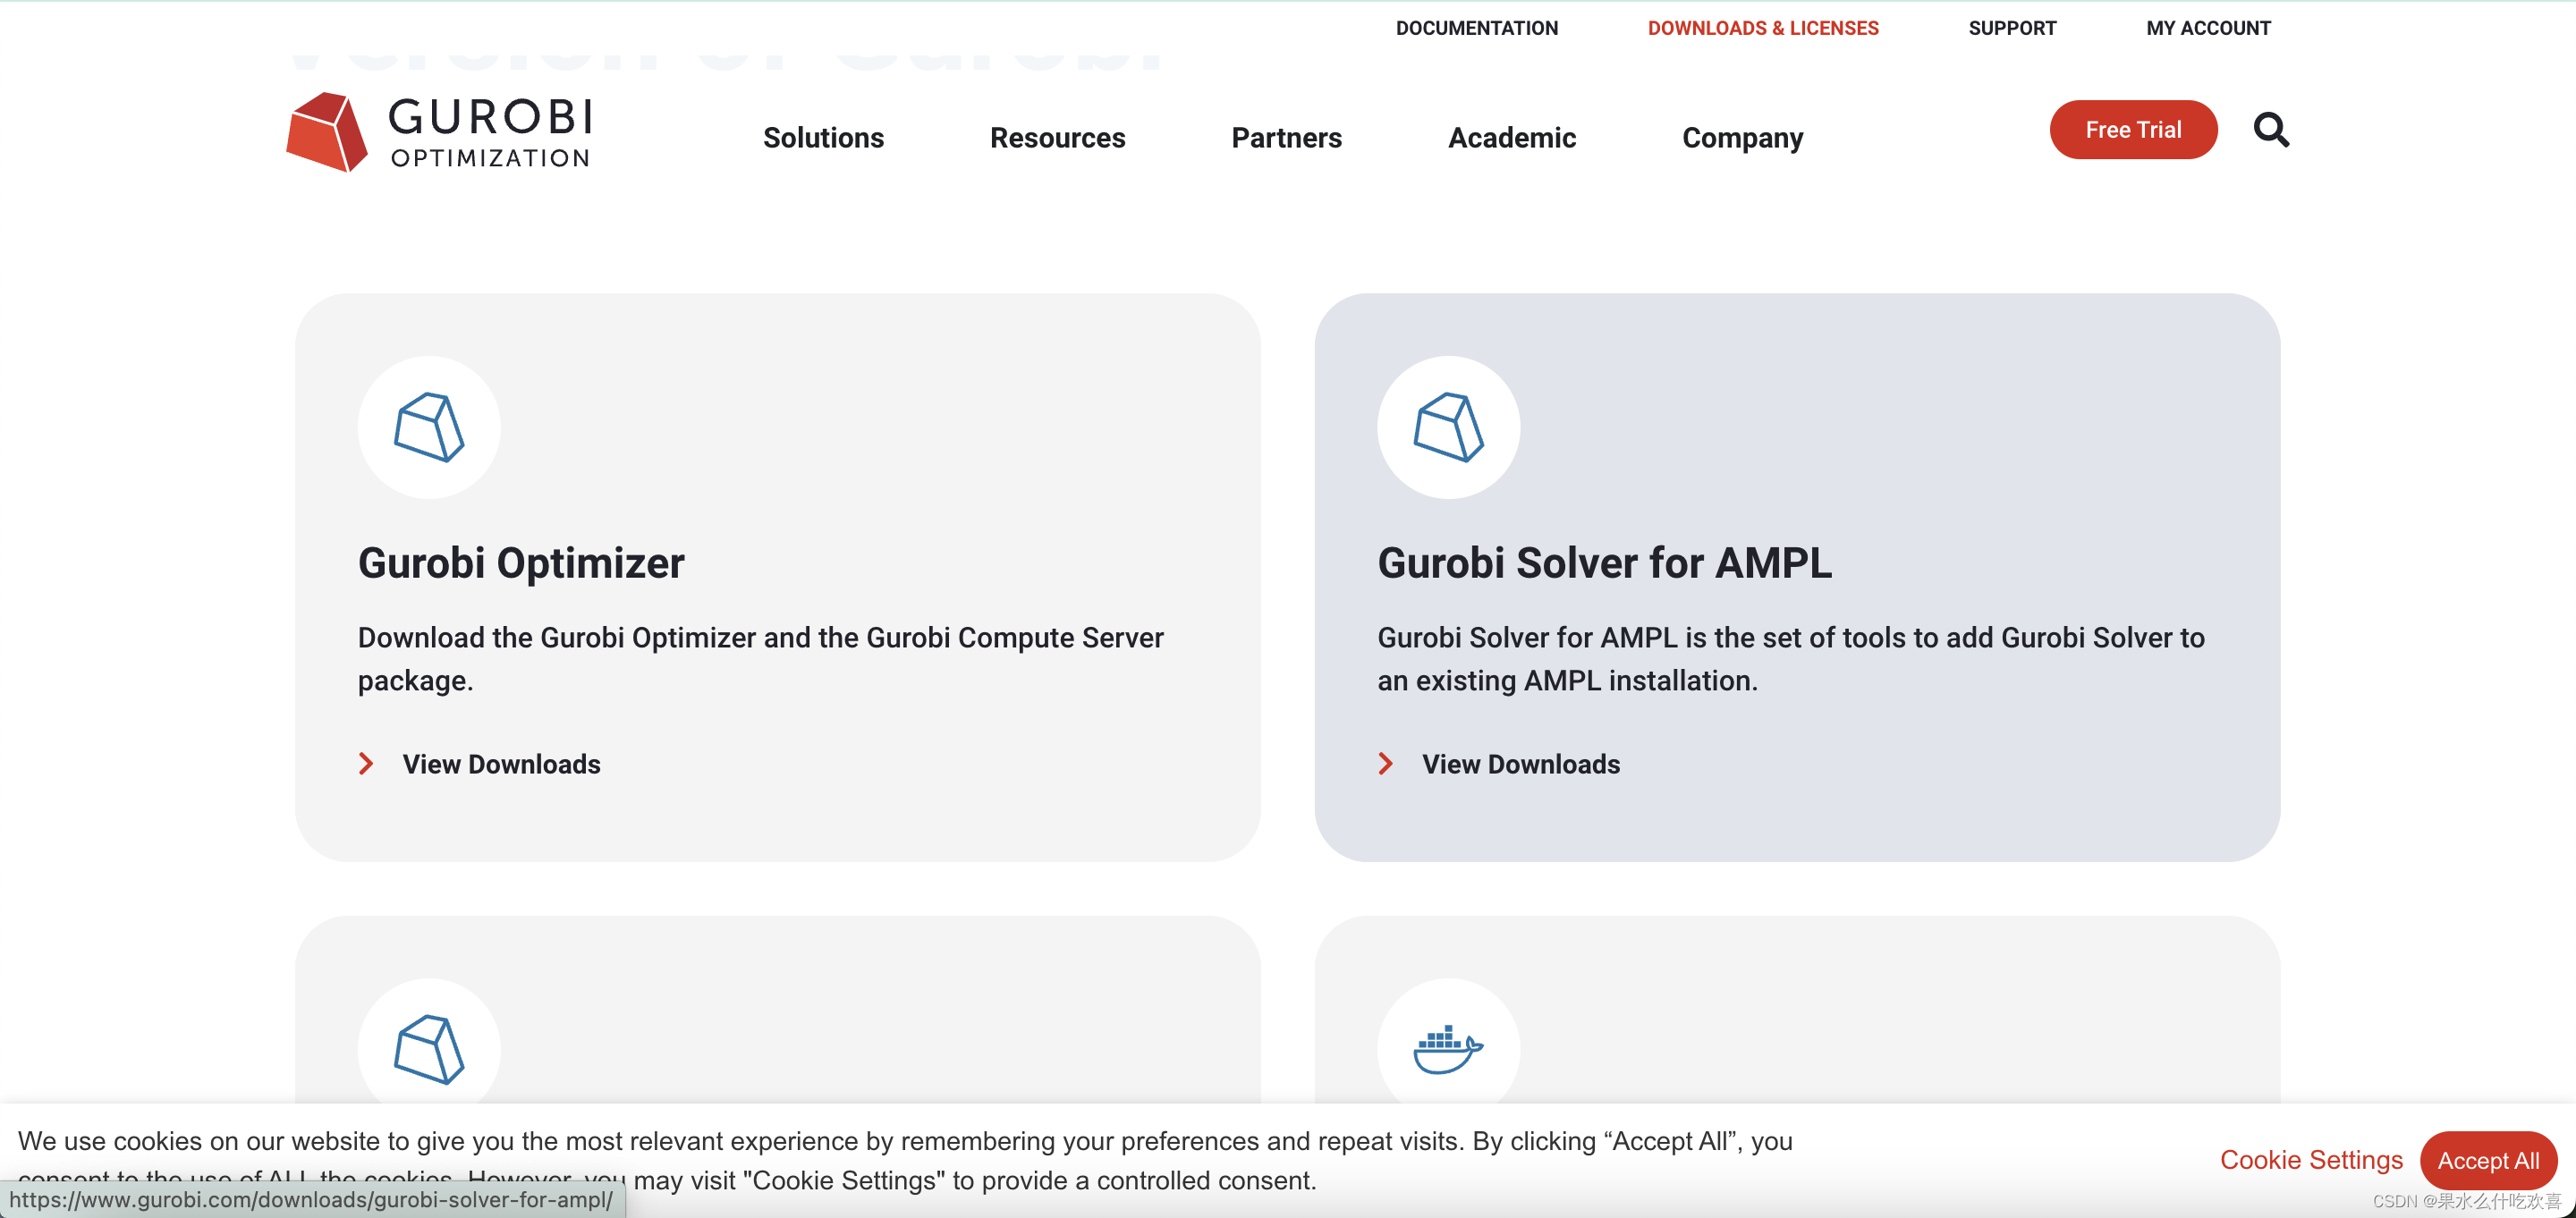
Task: Click the Gurobi Solver for AMPL cube icon
Action: pyautogui.click(x=1448, y=428)
